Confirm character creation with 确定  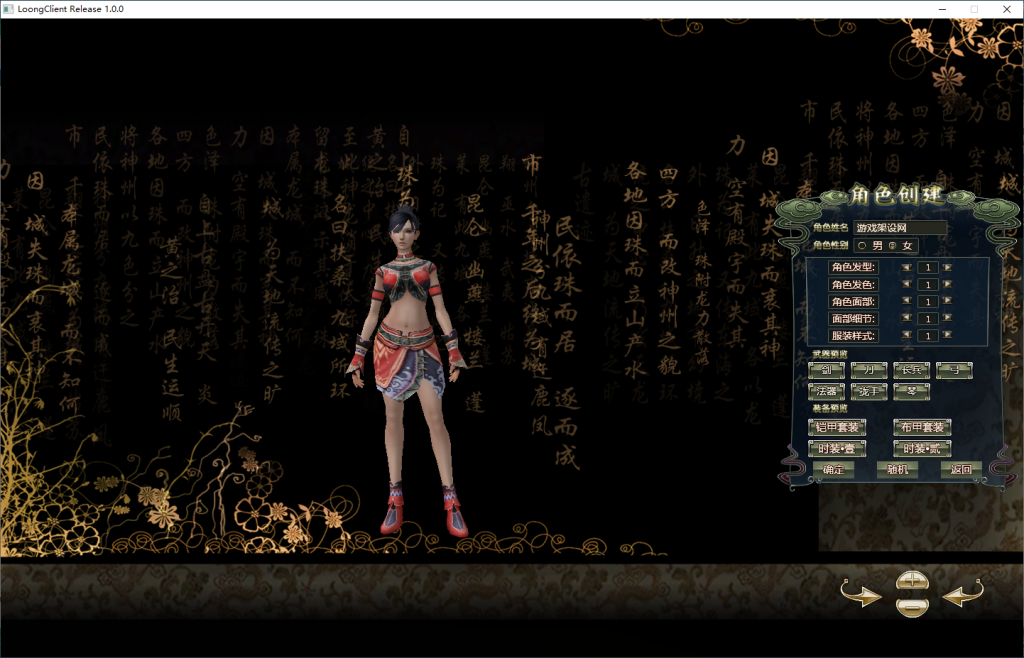tap(833, 469)
